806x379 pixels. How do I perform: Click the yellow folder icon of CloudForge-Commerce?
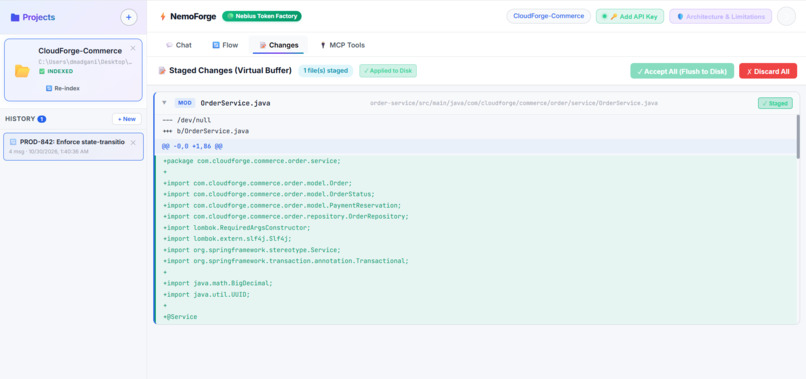click(22, 71)
